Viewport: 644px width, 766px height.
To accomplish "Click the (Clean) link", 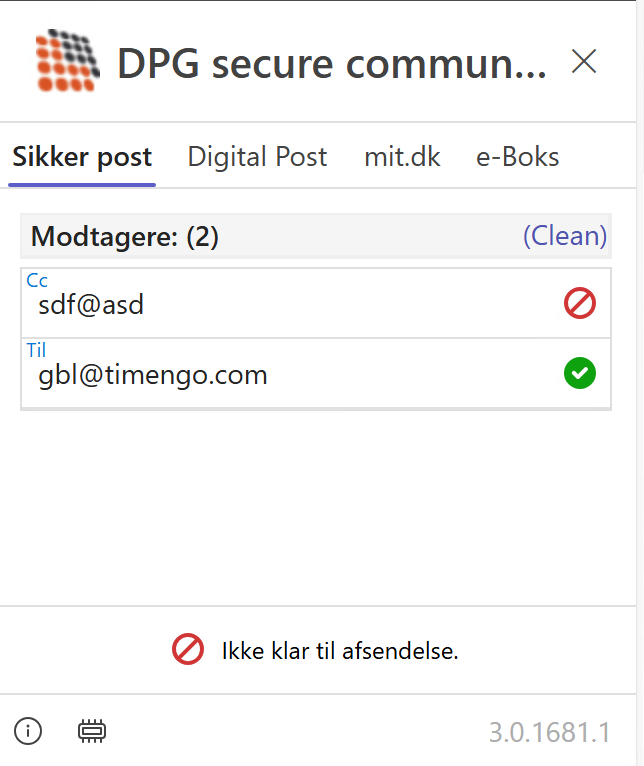I will click(x=565, y=236).
